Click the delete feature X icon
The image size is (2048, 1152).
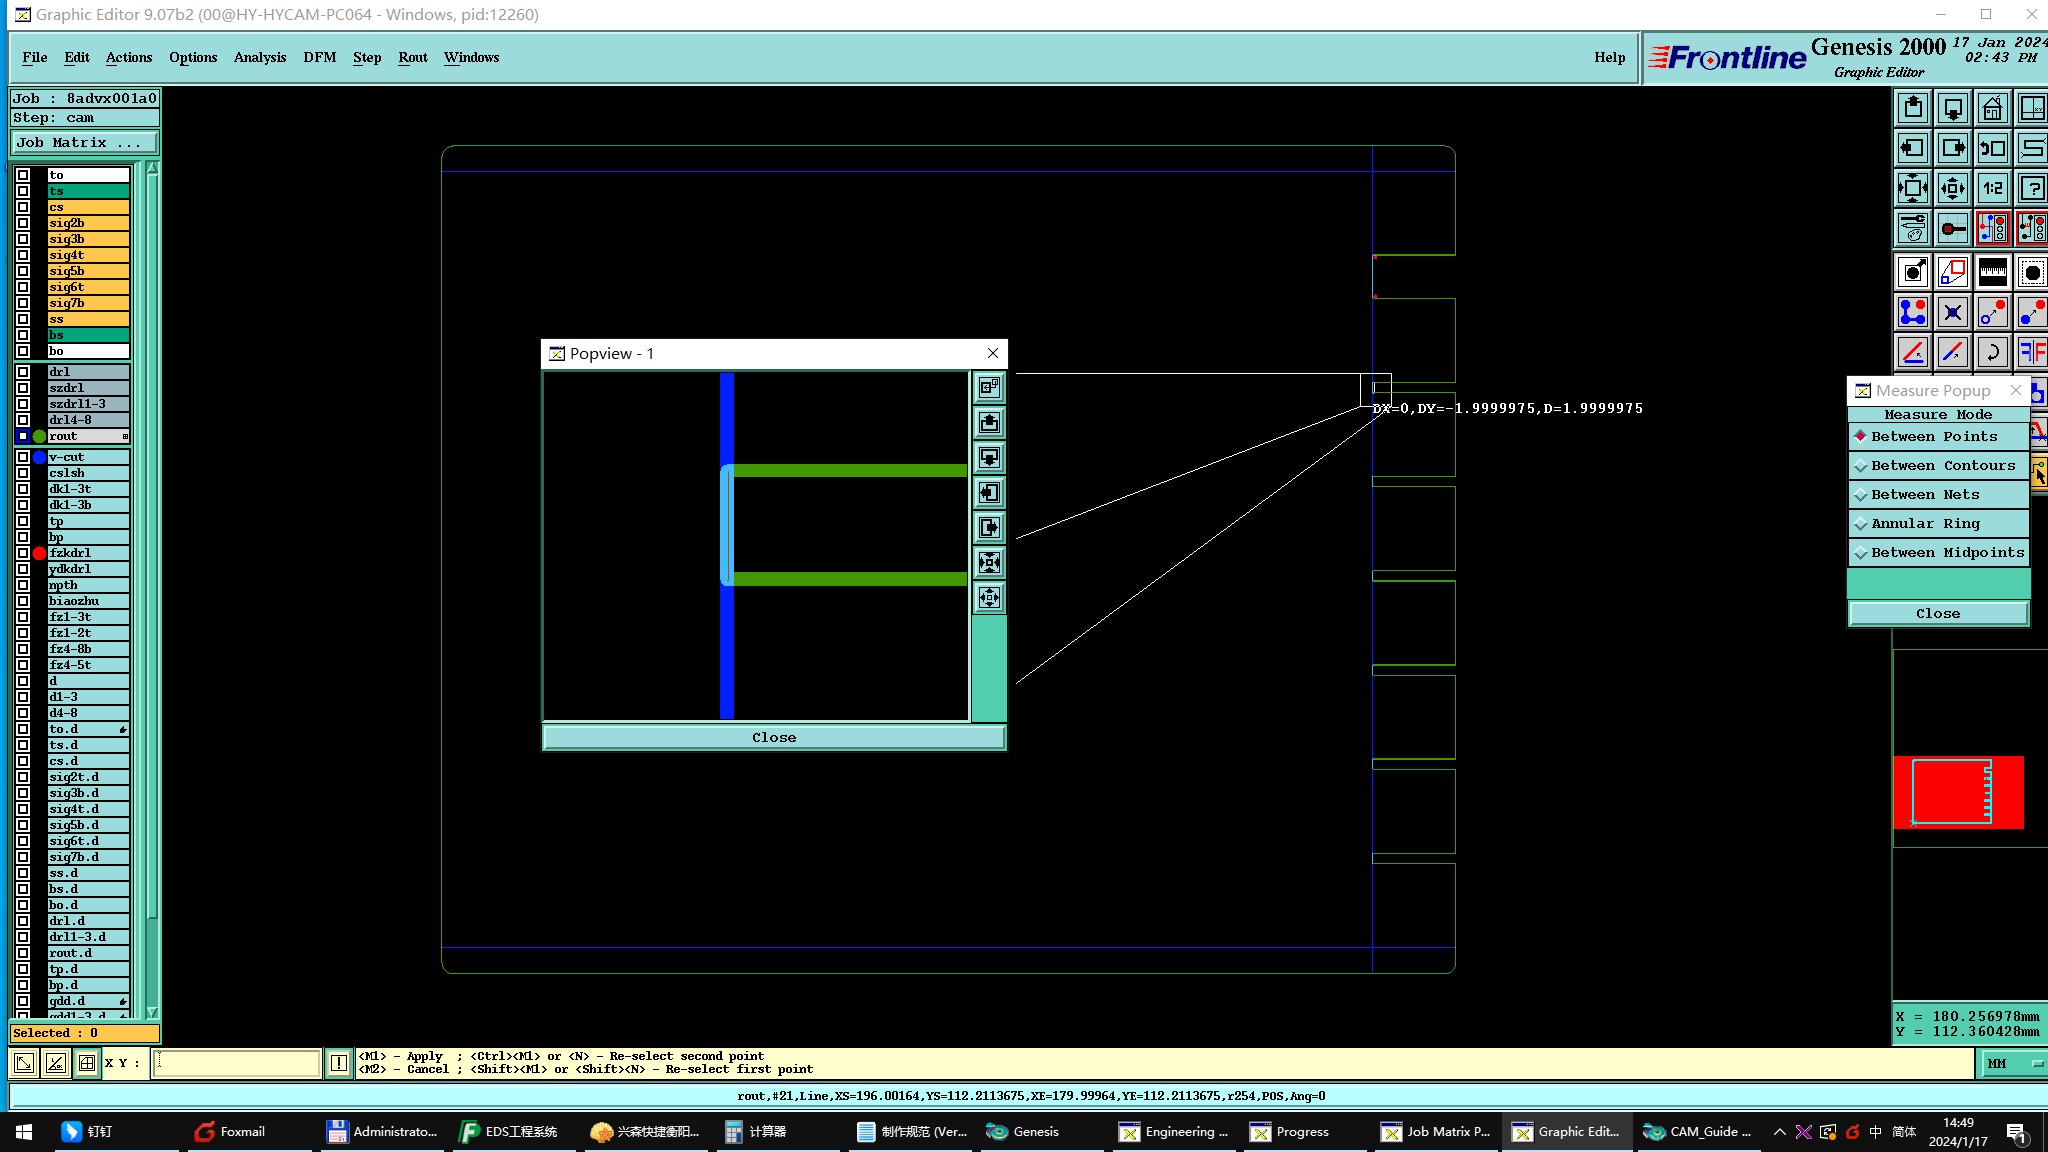tap(1952, 312)
